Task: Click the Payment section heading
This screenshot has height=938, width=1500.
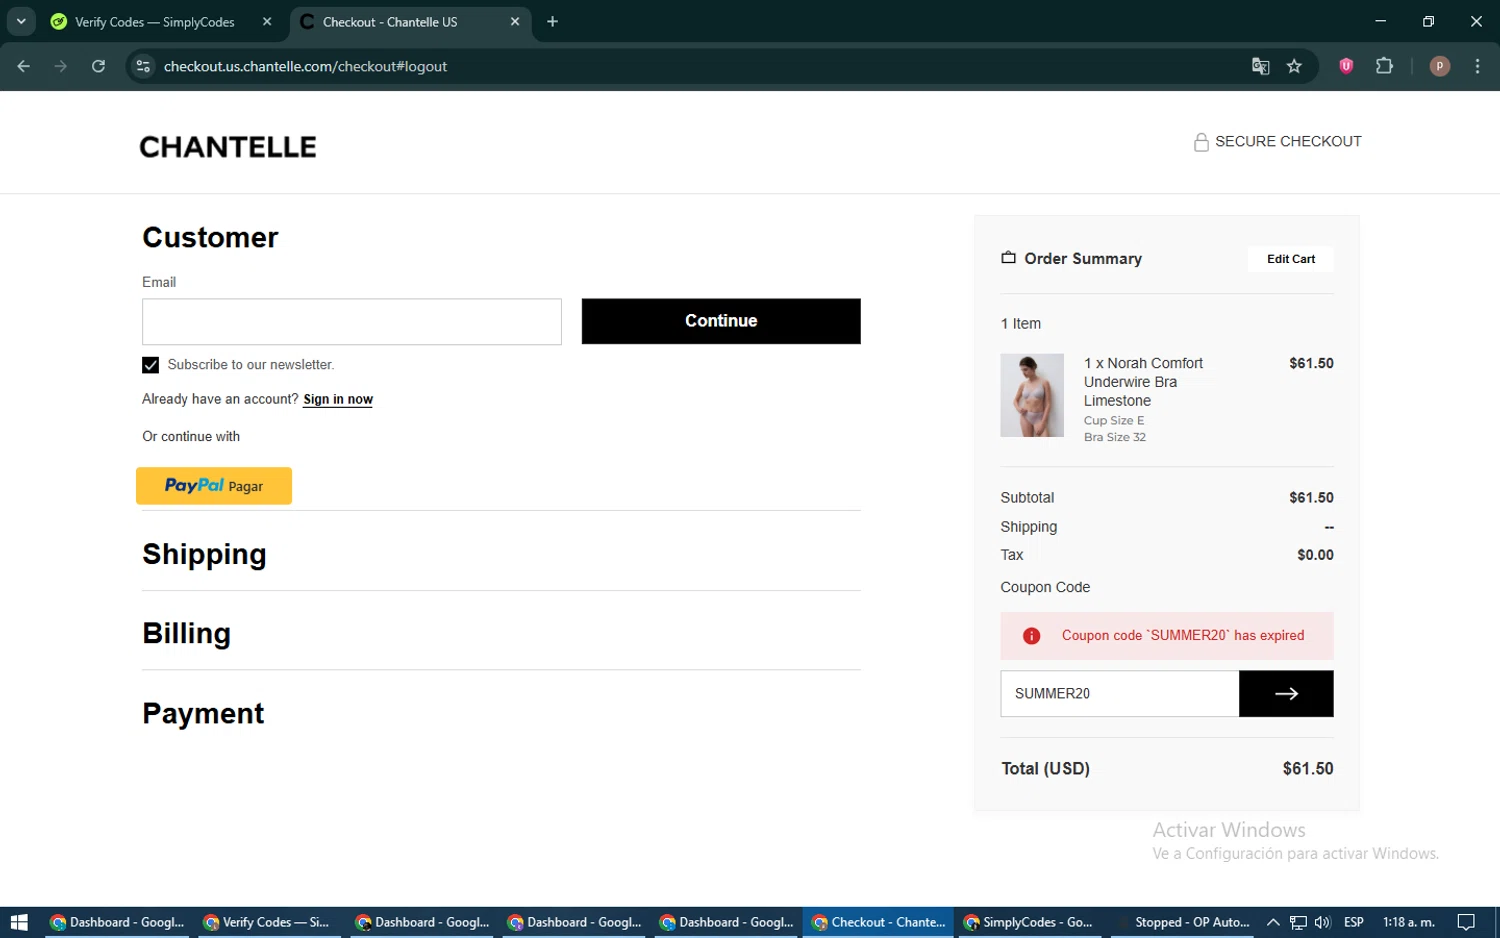Action: [x=203, y=713]
